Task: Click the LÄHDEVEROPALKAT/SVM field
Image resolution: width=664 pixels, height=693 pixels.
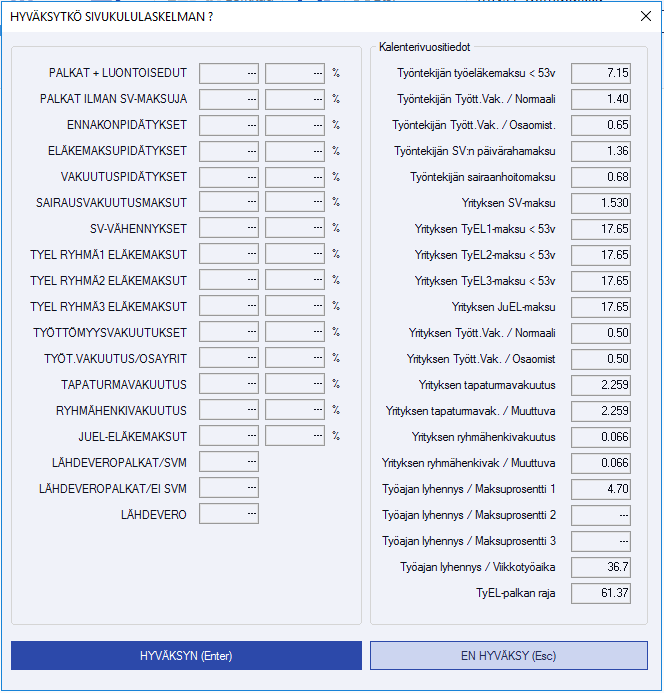Action: pos(229,462)
